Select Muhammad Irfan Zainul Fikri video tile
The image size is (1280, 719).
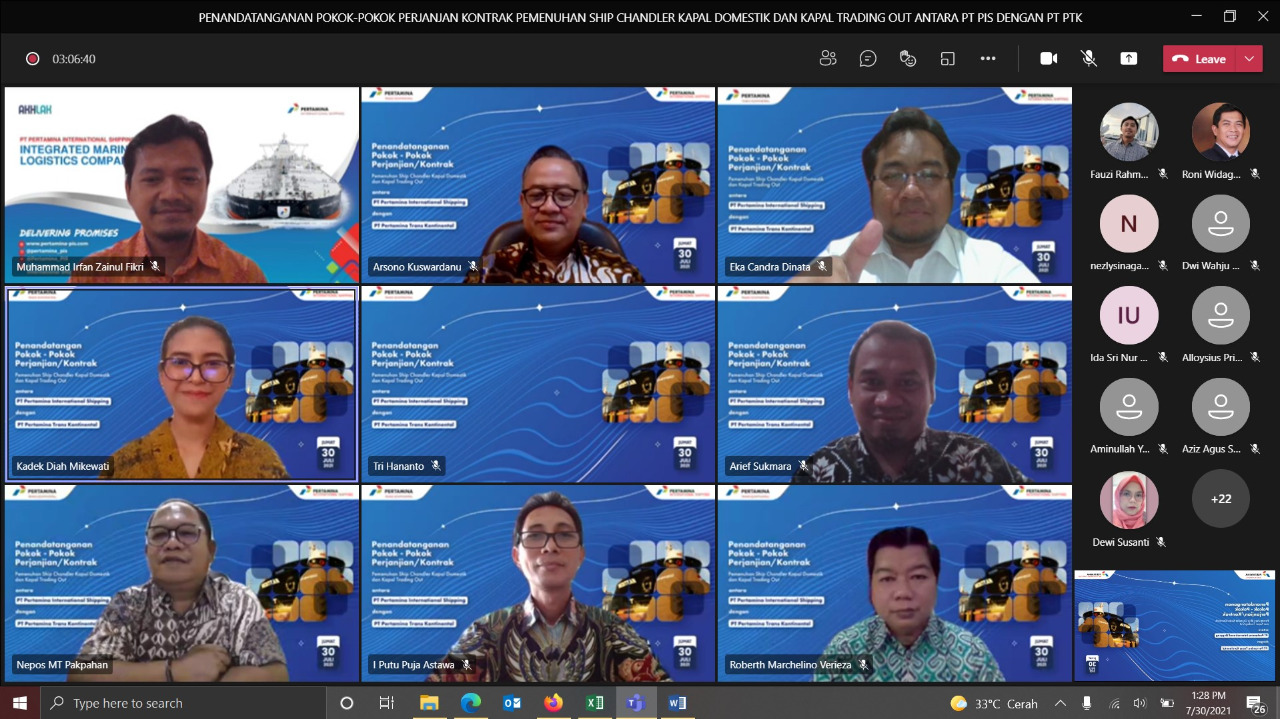click(182, 185)
